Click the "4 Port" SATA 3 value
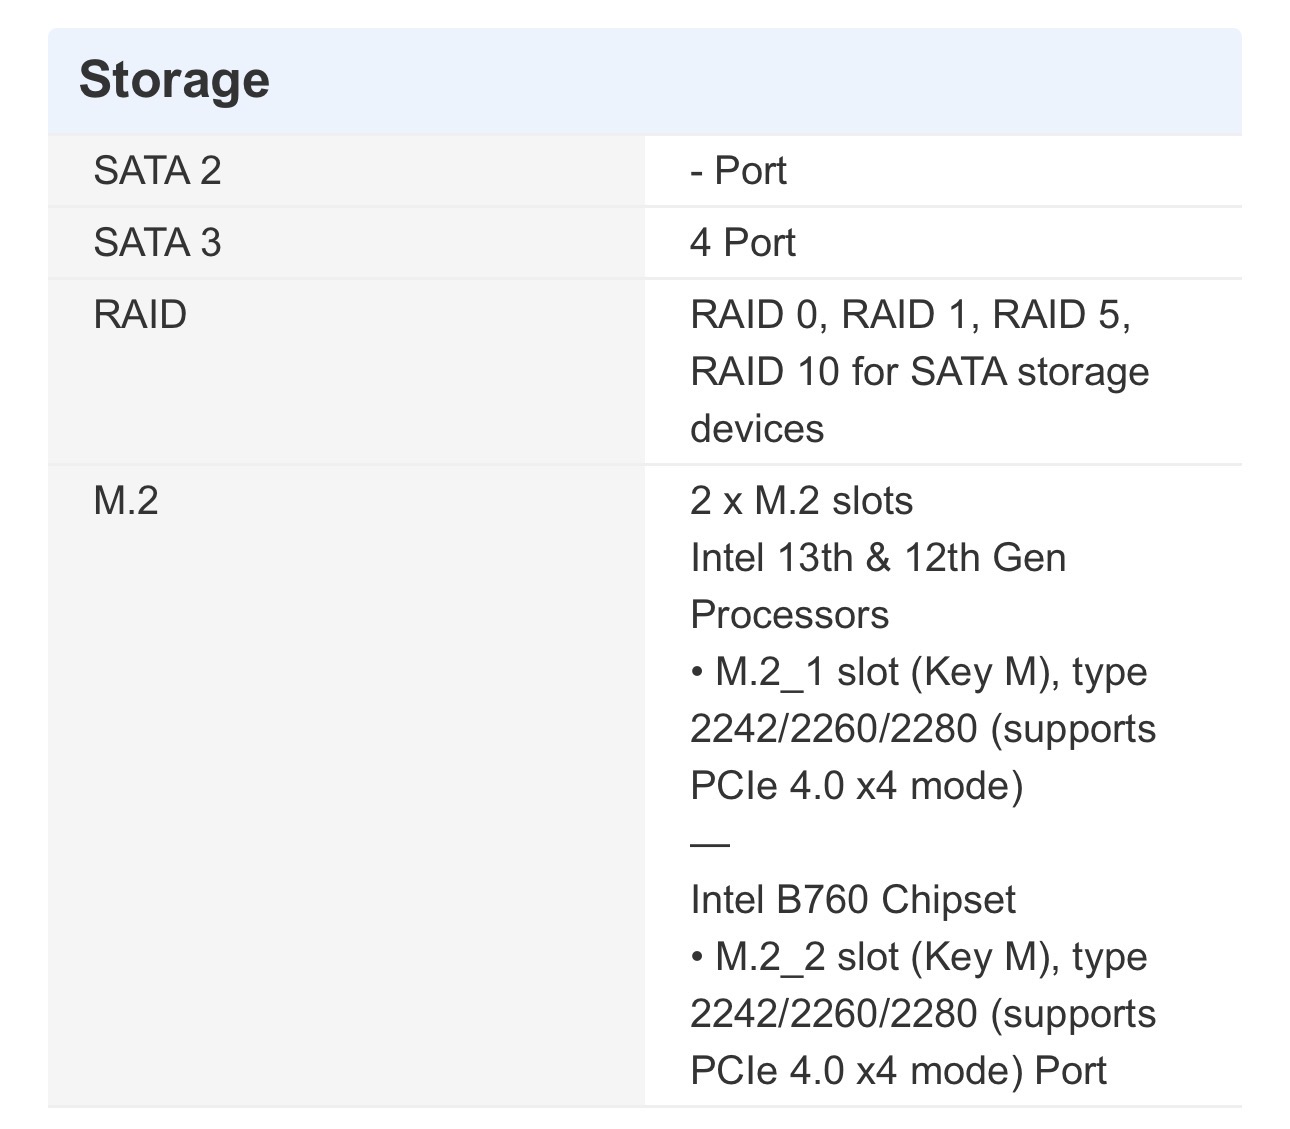Screen dimensions: 1290x1129 pos(742,243)
